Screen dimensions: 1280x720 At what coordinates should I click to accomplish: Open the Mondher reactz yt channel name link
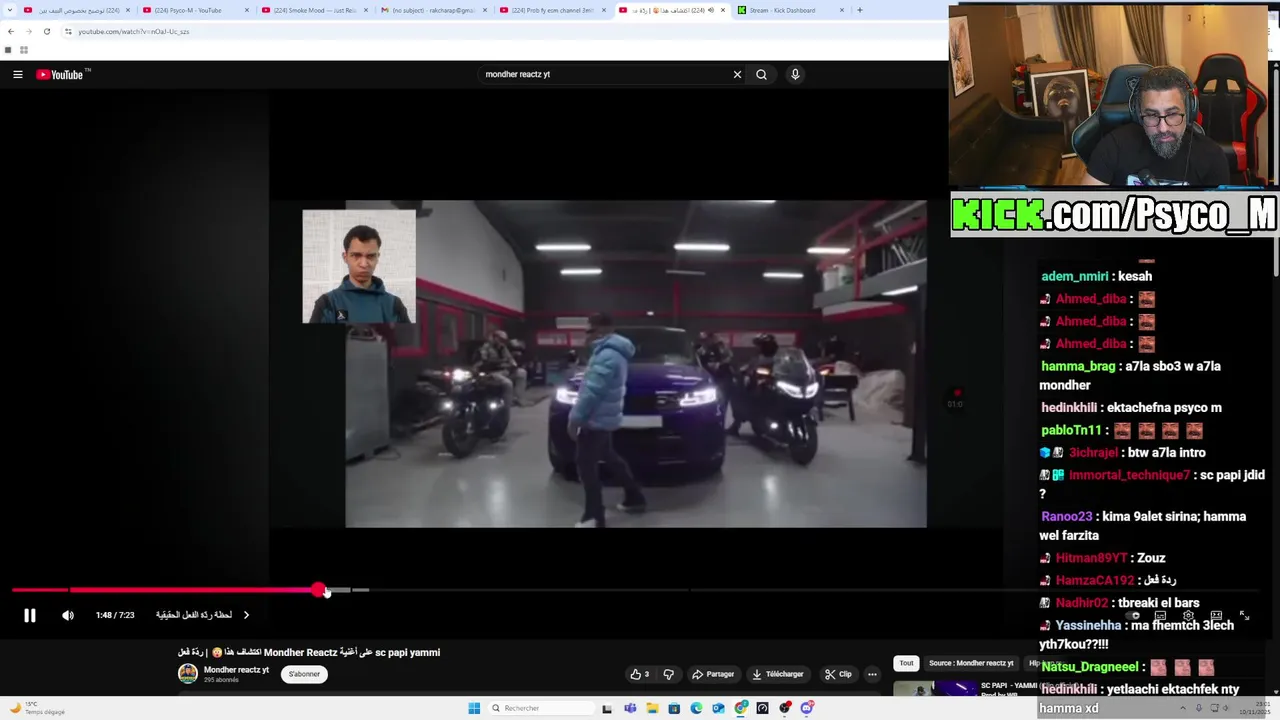click(x=236, y=670)
